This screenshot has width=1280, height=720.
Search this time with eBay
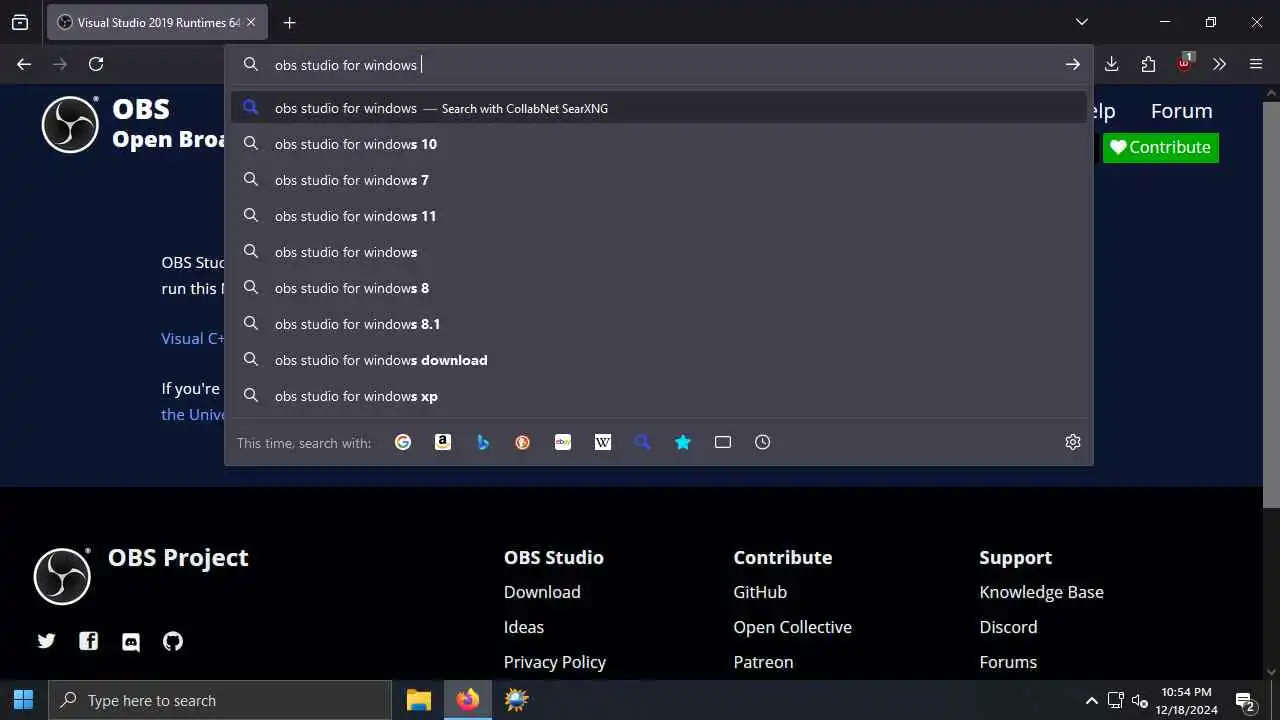563,442
